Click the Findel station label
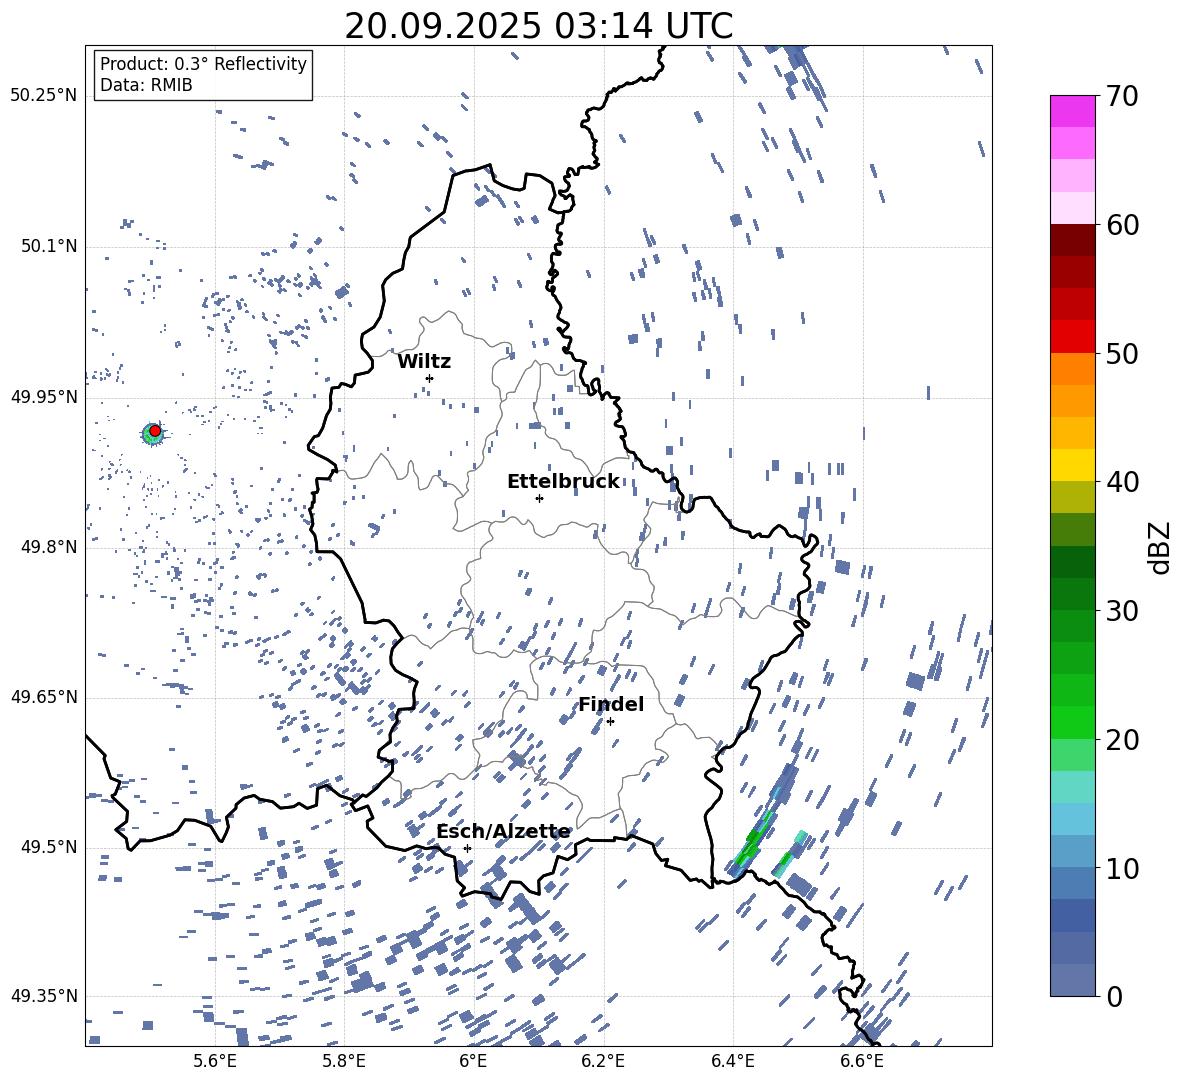The image size is (1184, 1081). pos(611,704)
